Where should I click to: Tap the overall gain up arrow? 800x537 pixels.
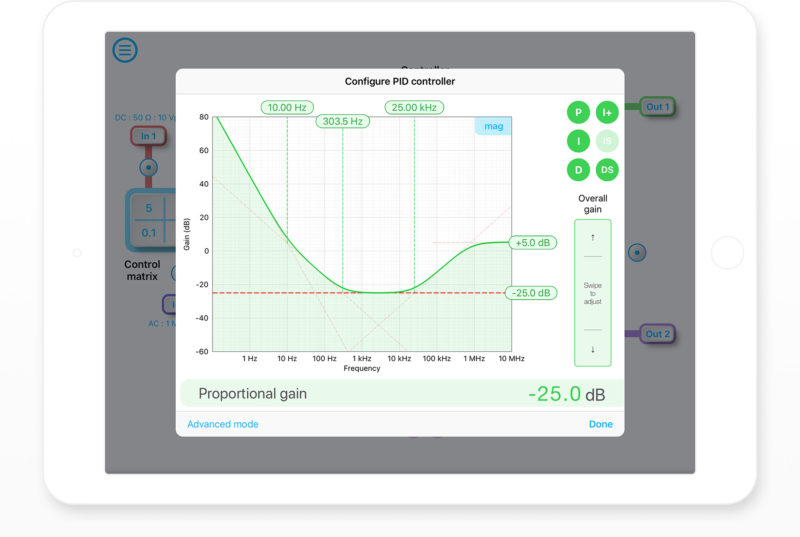point(592,237)
